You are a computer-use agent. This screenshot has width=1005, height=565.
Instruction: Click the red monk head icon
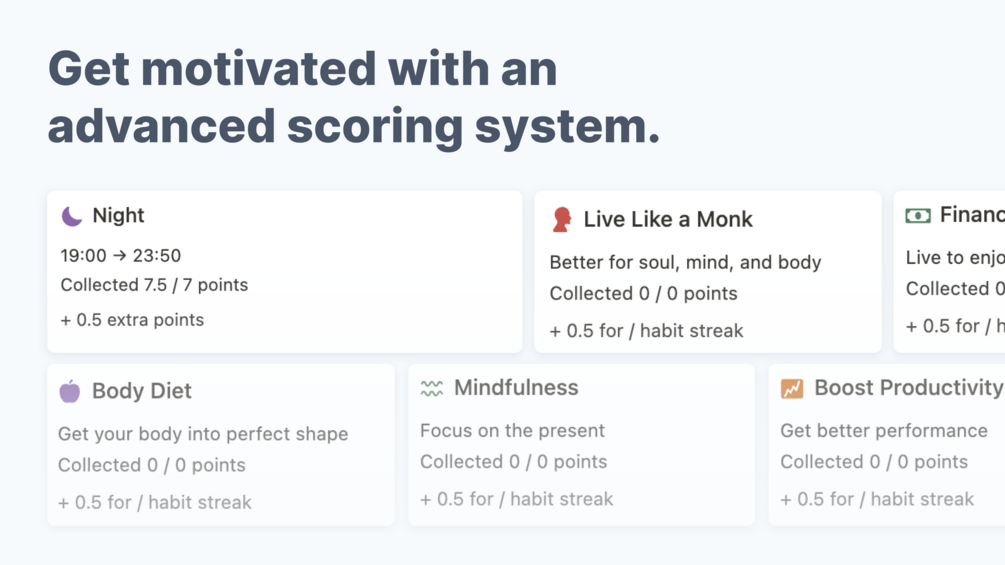561,220
